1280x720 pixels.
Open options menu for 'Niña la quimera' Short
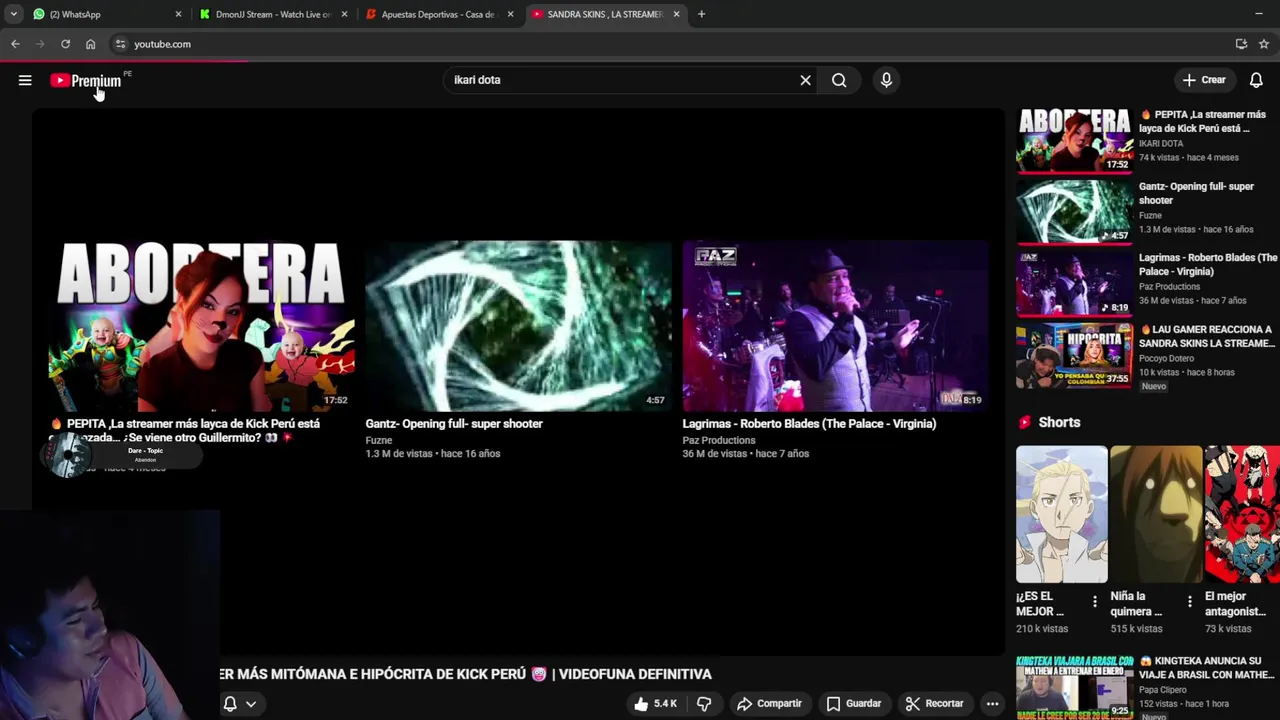(x=1189, y=602)
